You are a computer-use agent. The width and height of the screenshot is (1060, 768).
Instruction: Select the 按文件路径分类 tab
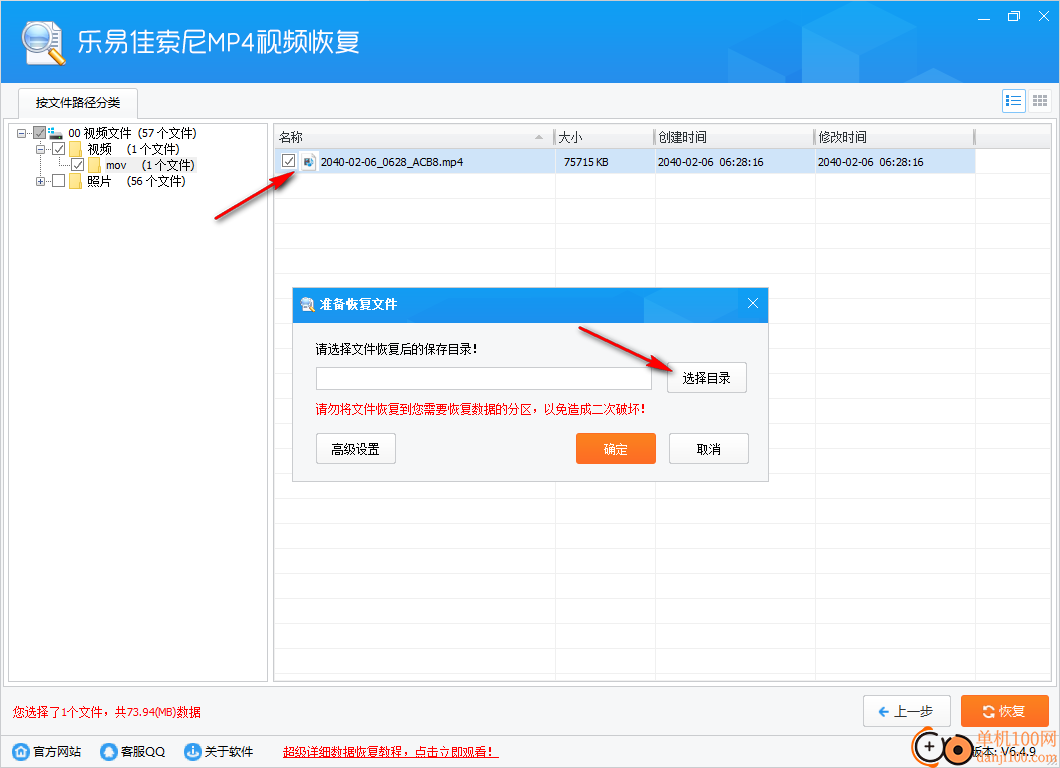click(x=78, y=103)
